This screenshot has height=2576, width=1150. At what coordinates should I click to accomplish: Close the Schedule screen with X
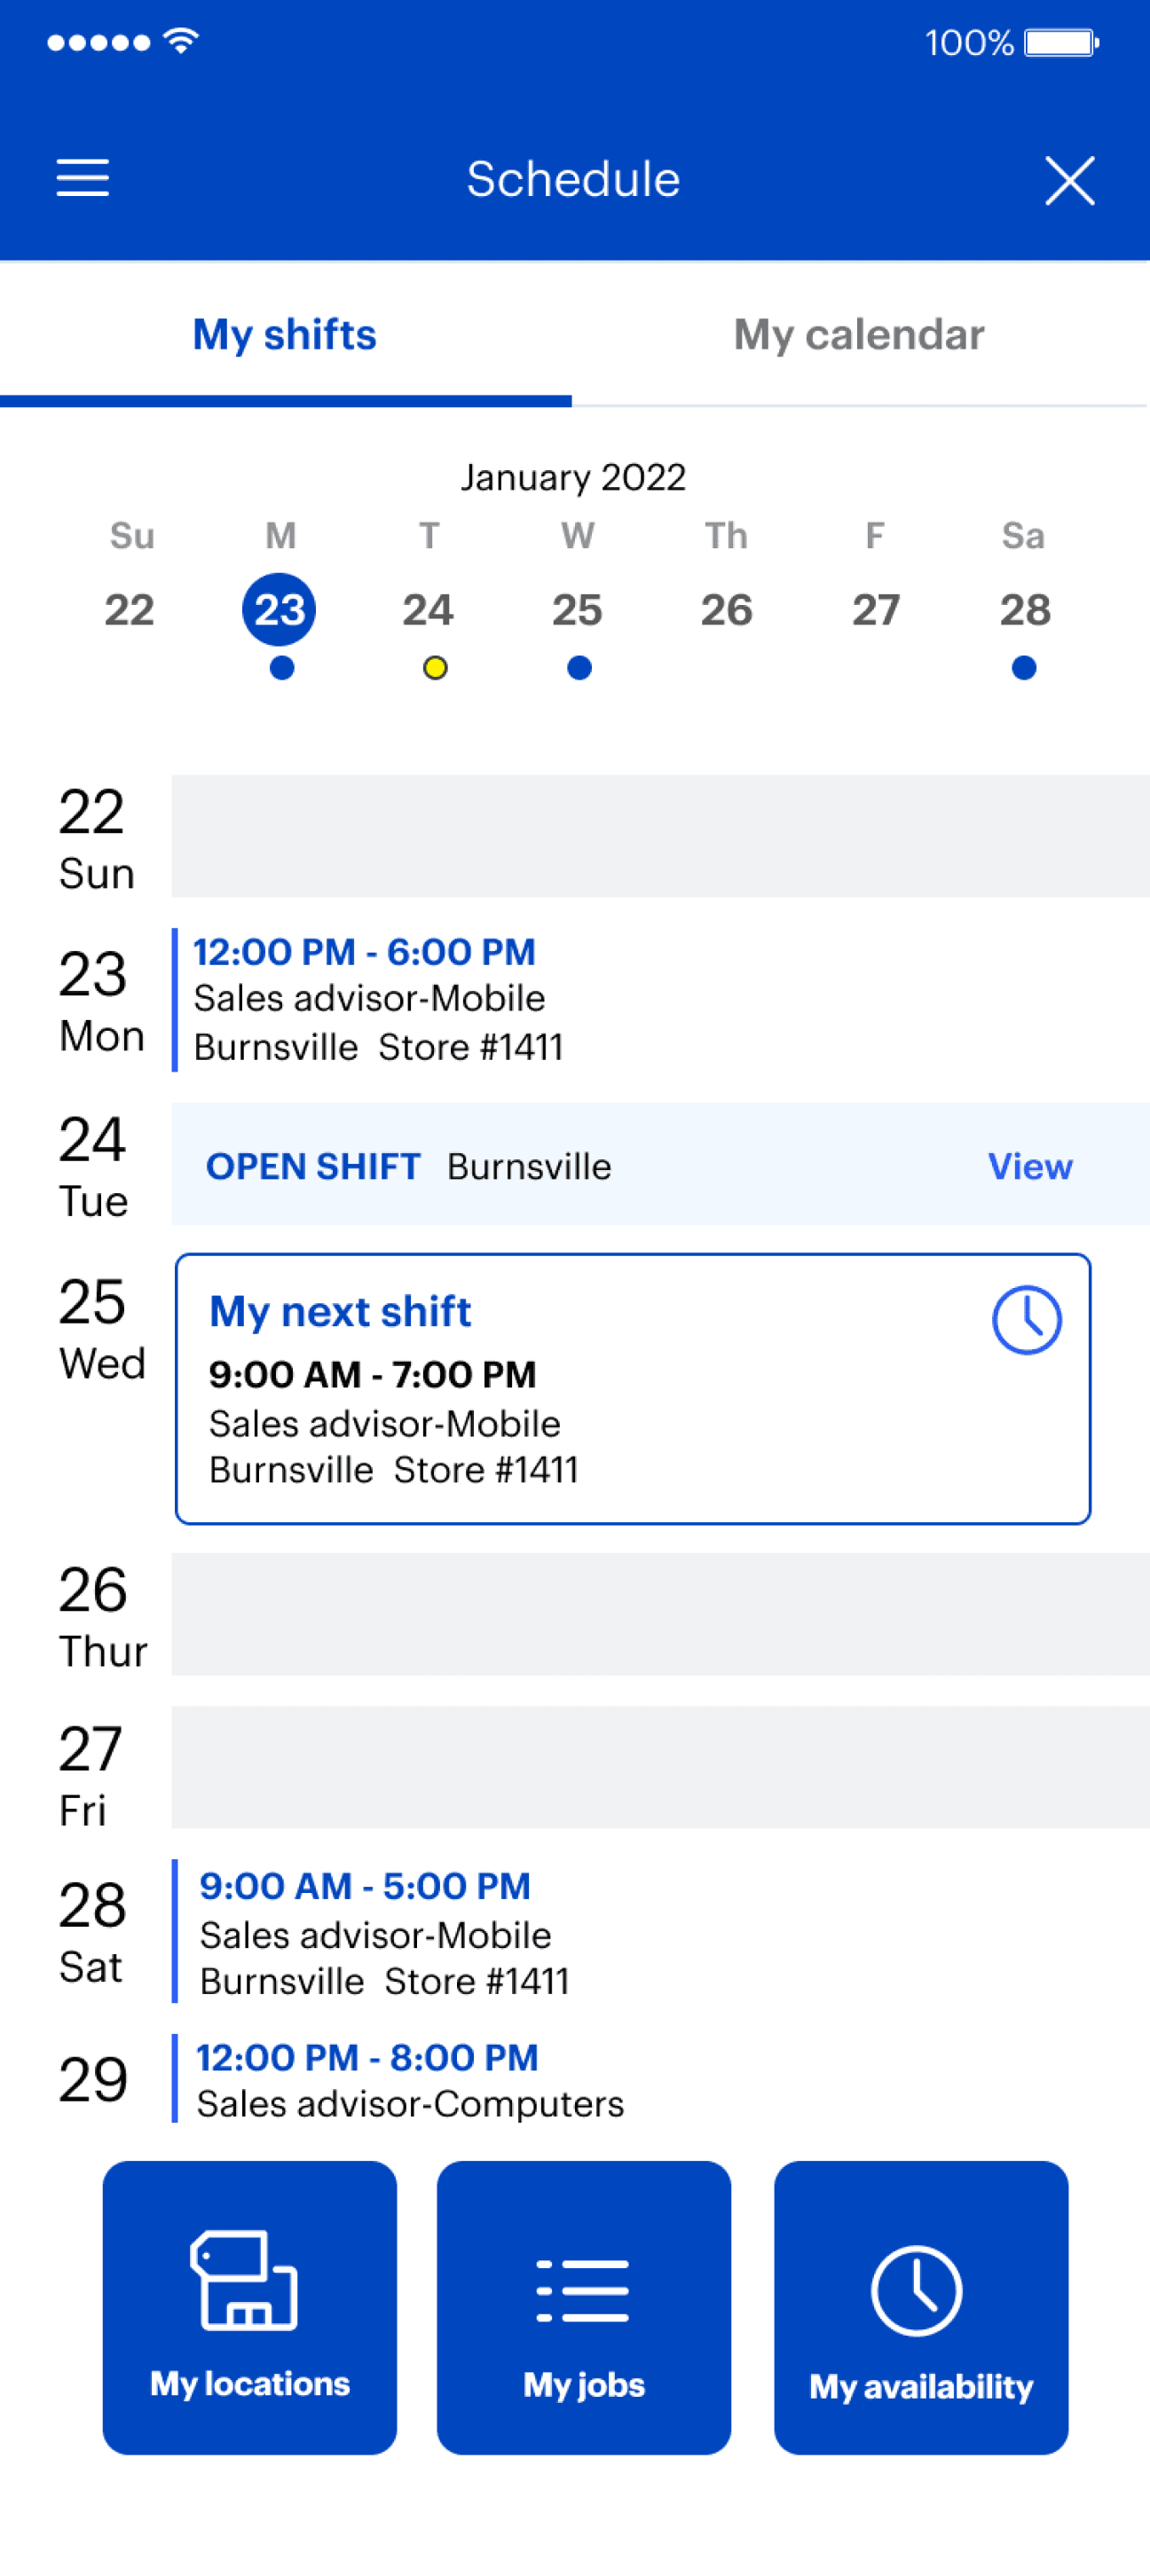[x=1069, y=180]
